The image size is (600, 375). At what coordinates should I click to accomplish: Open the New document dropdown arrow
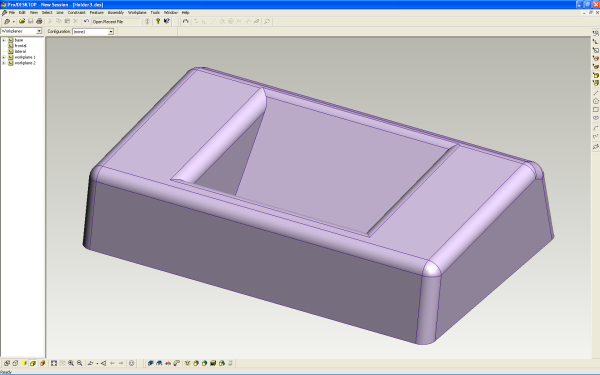pos(13,22)
